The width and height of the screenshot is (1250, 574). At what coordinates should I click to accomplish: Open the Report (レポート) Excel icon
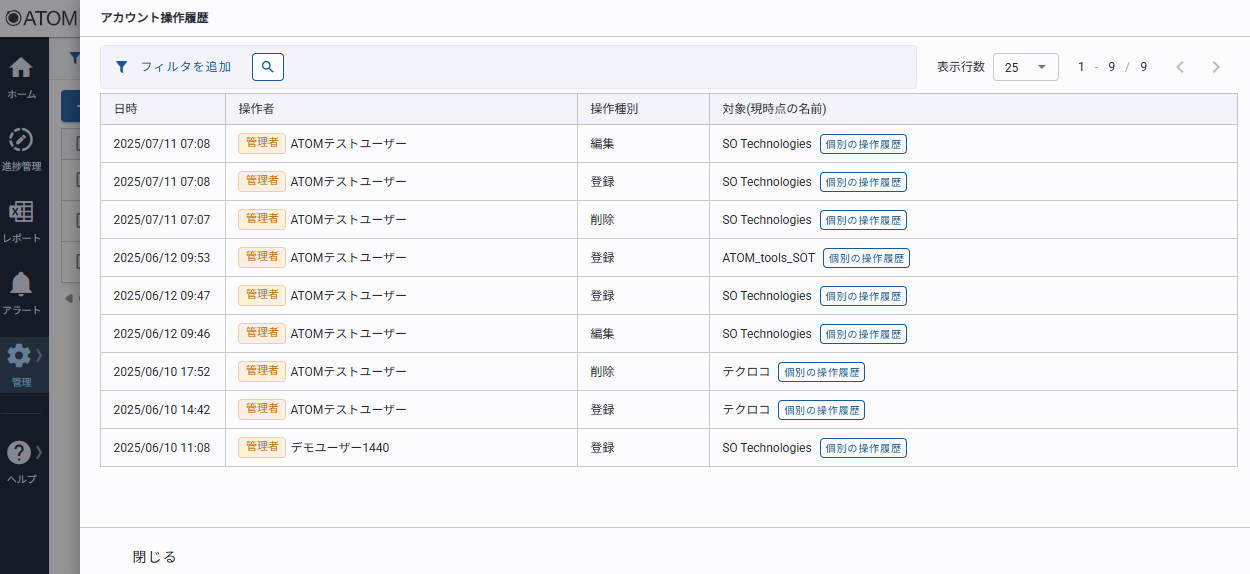click(21, 213)
